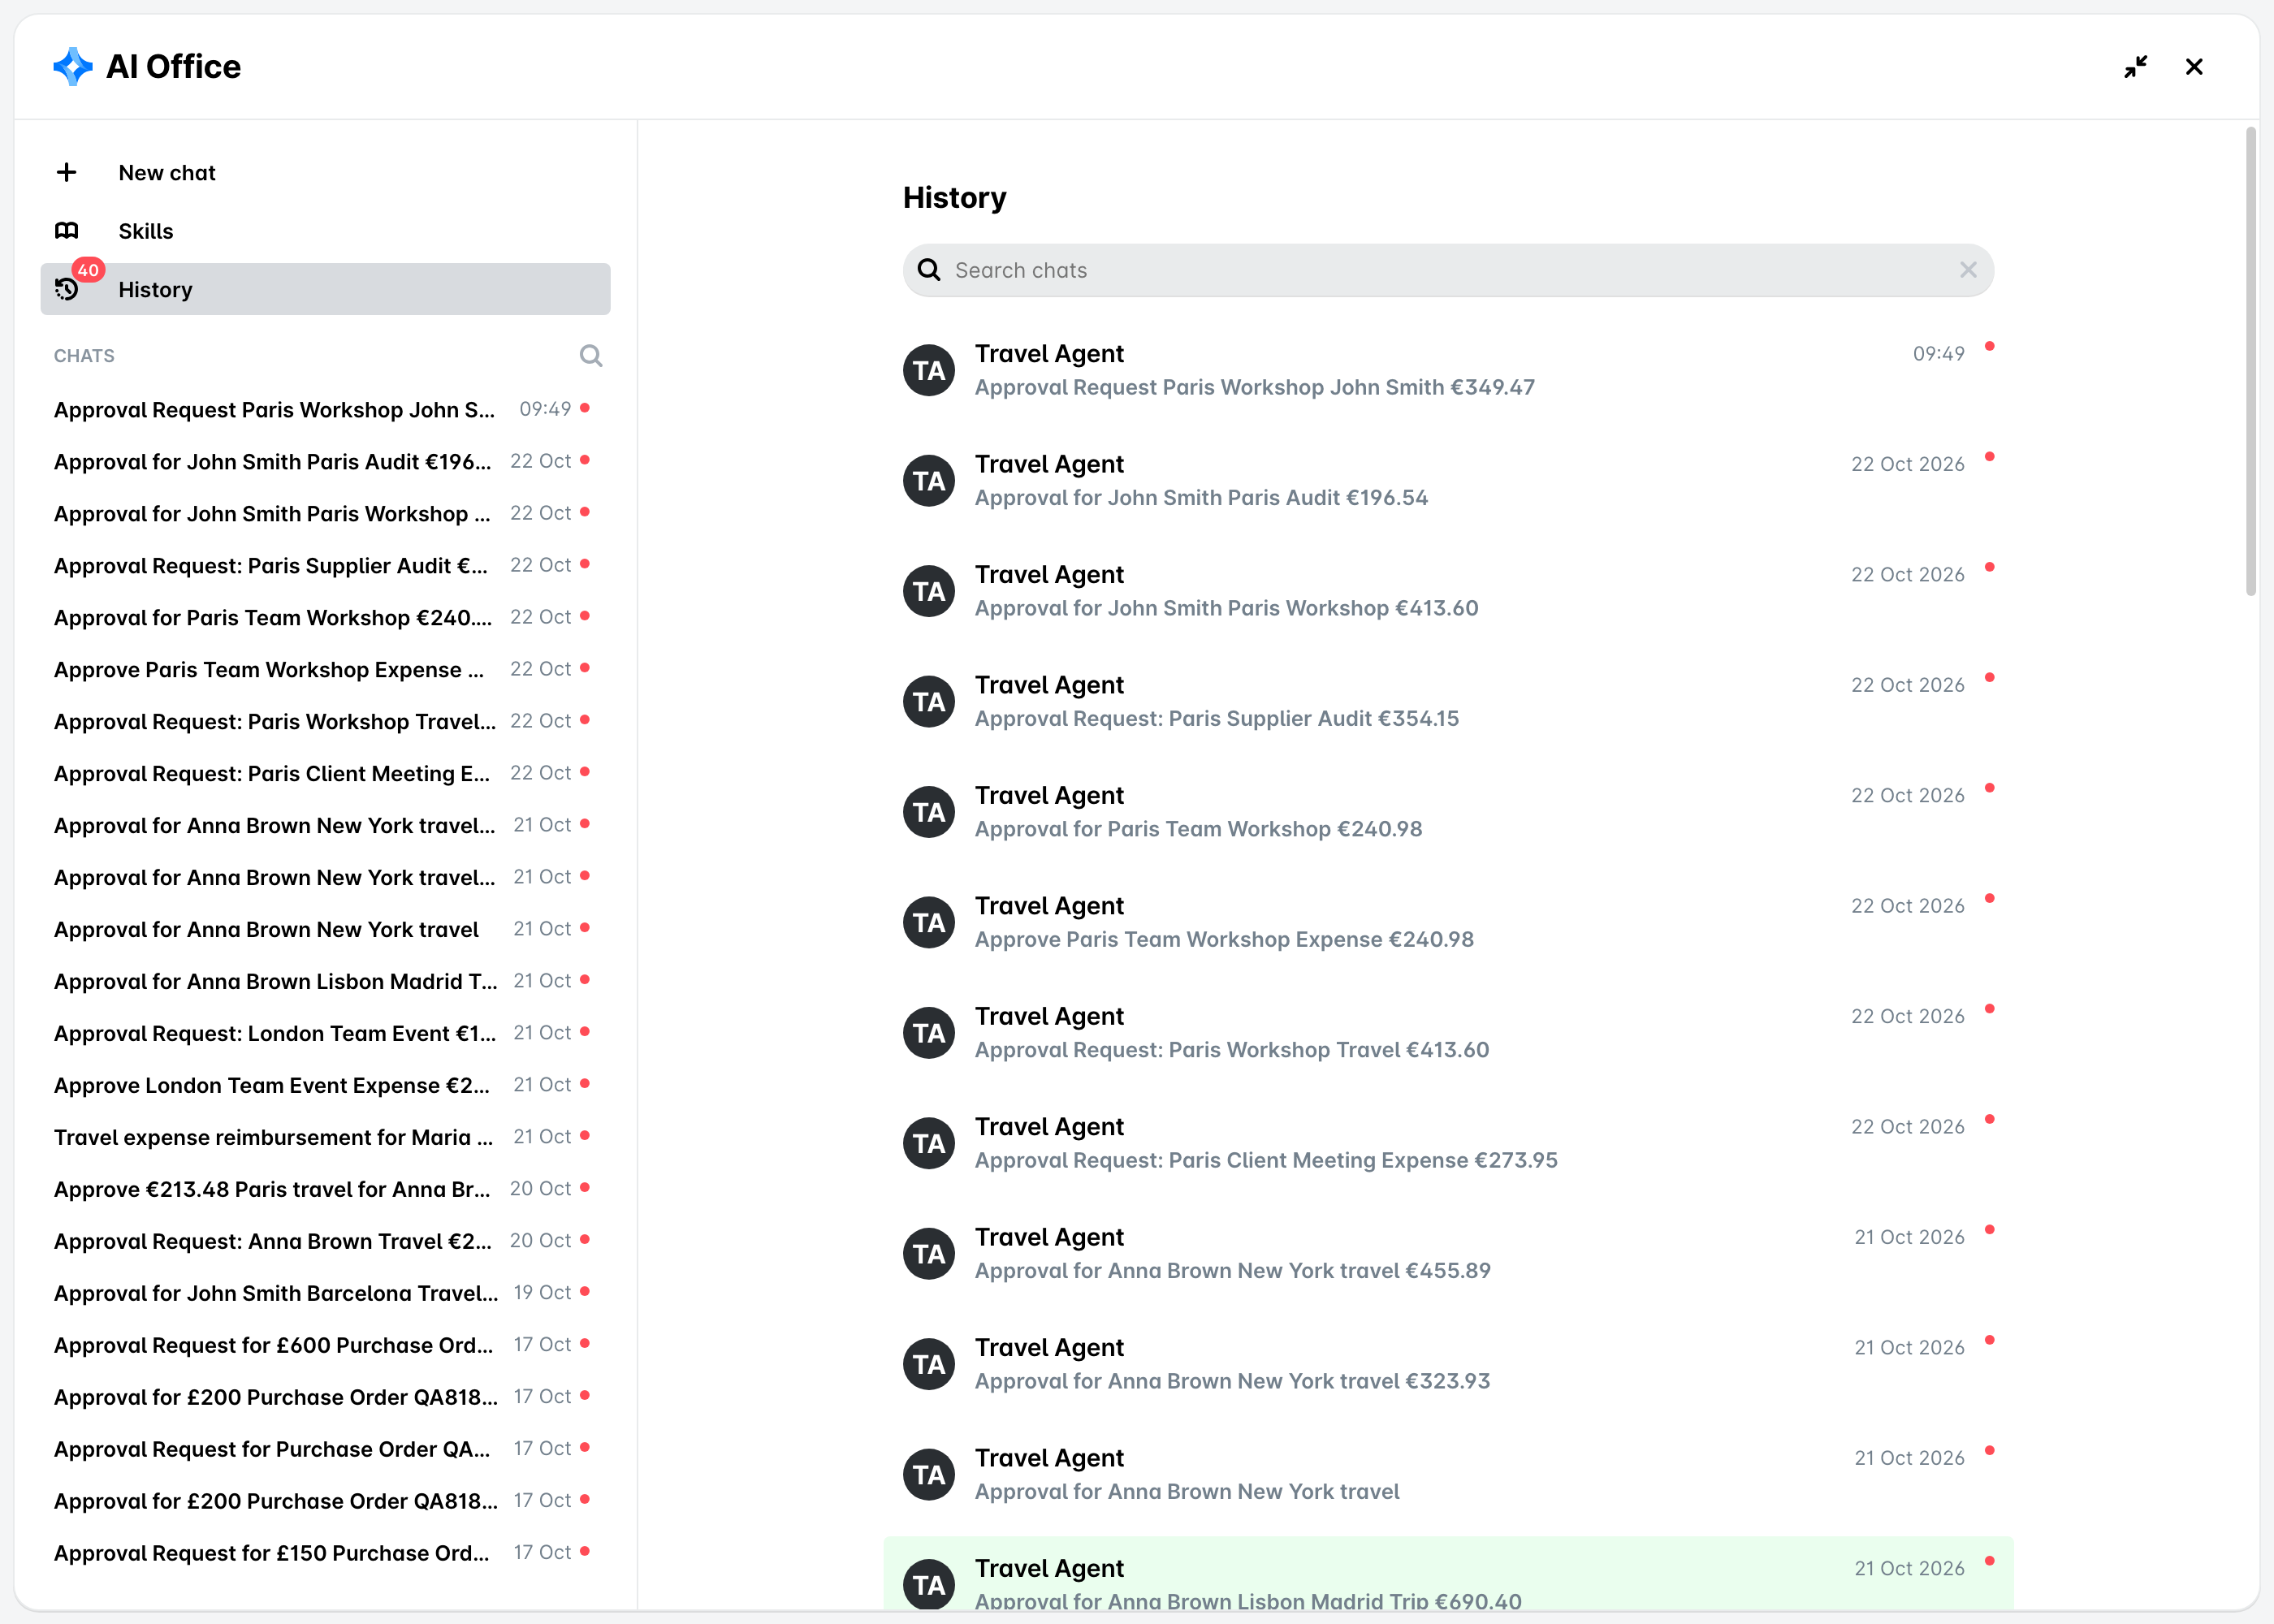Click TA avatar of Paris Audit €196.54

(x=929, y=481)
